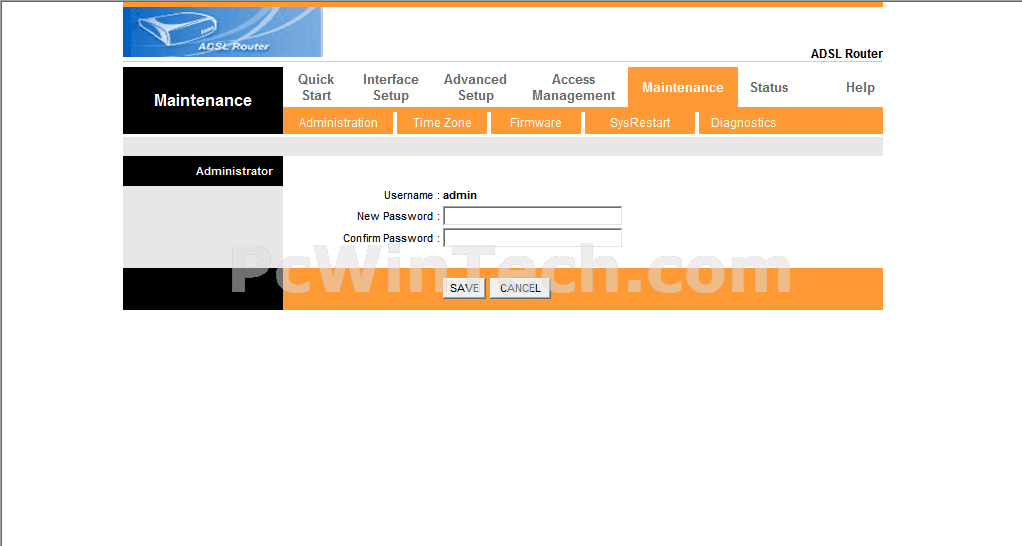Click the admin username value
This screenshot has height=546, width=1022.
[460, 195]
